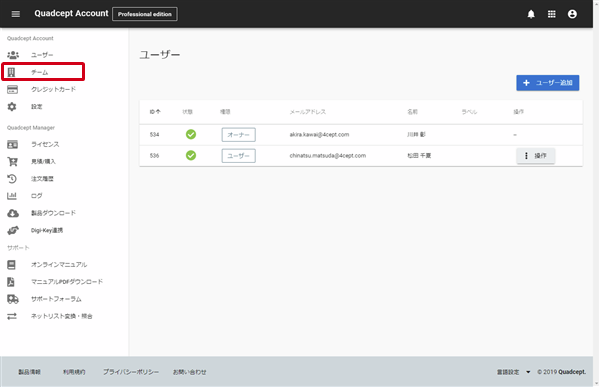Viewport: 600px width, 387px height.
Task: Open 製品情報 footer link
Action: [x=29, y=372]
